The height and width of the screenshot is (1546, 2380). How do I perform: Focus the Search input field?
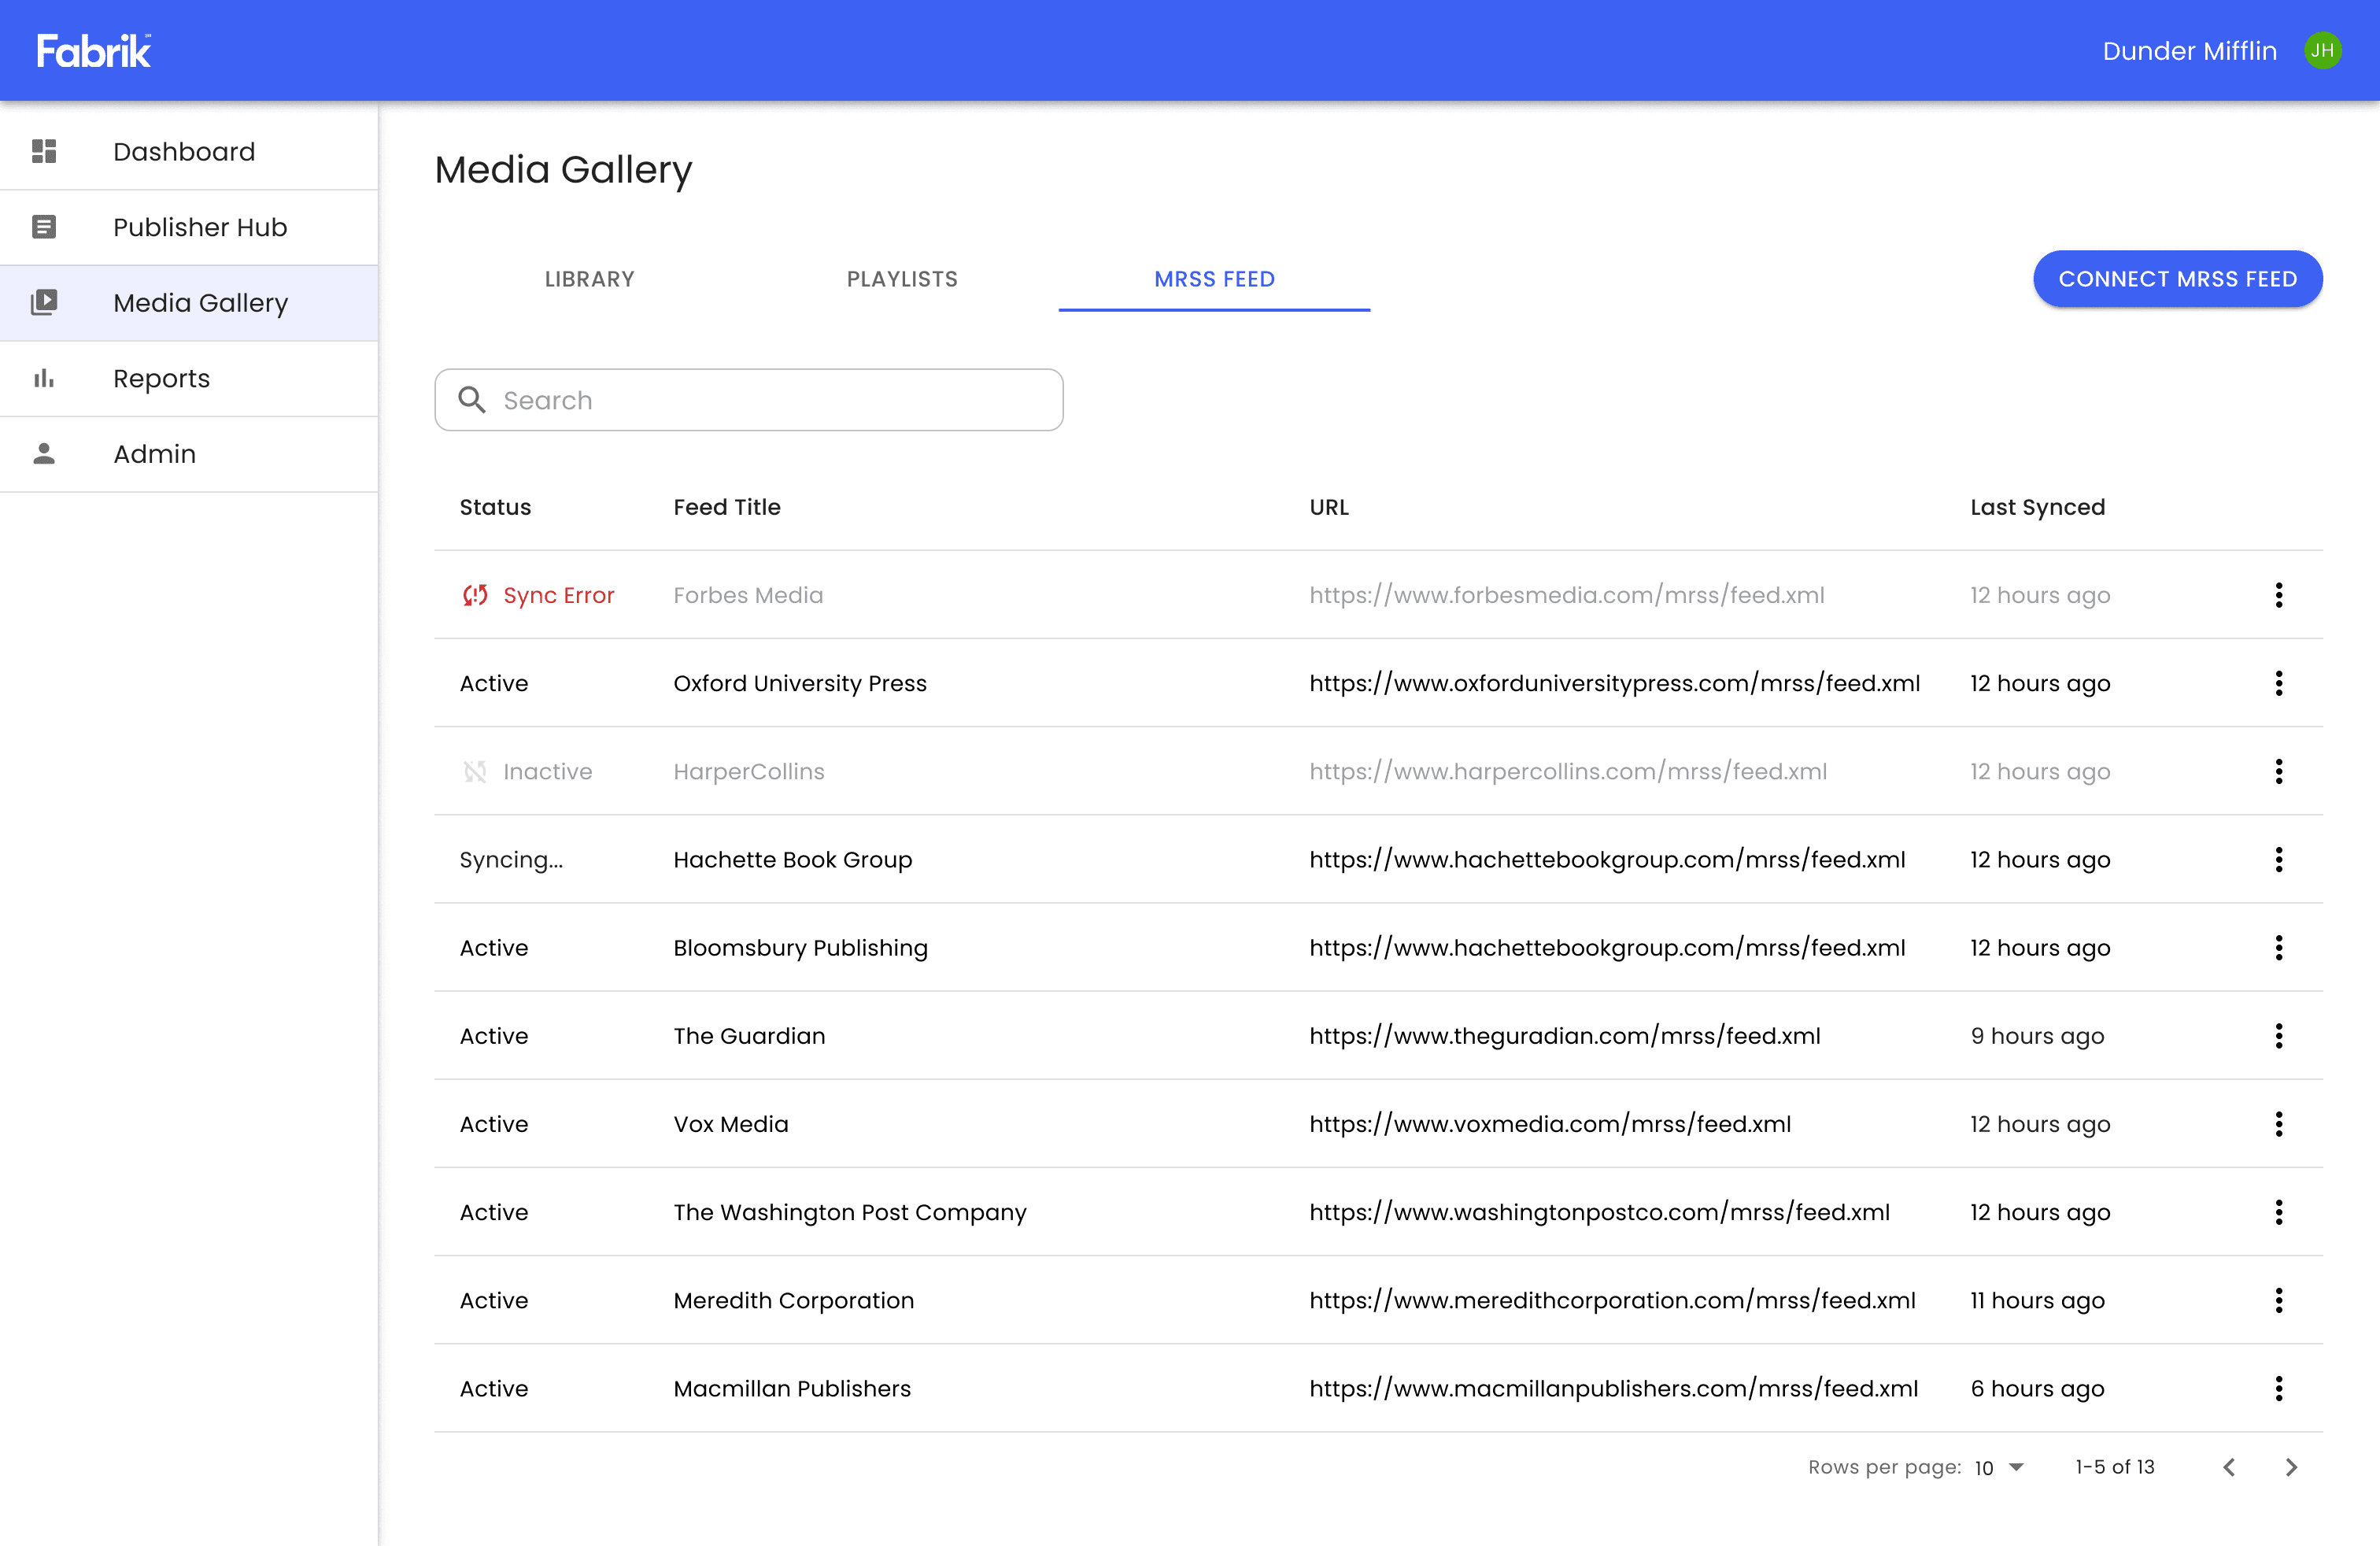point(749,400)
